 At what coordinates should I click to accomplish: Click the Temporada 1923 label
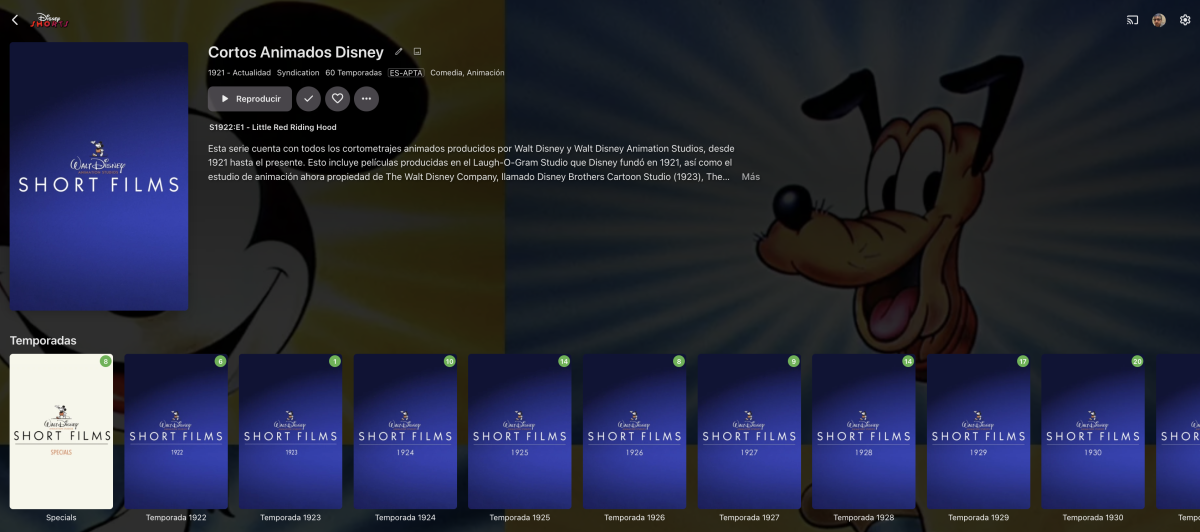coord(290,518)
